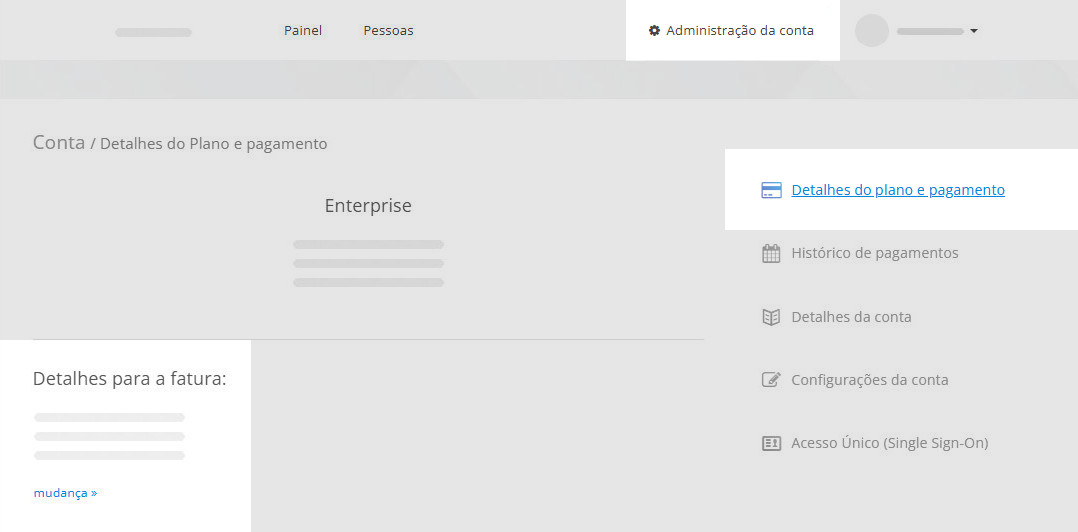Open the Pessoas section
The height and width of the screenshot is (532, 1078).
point(388,31)
